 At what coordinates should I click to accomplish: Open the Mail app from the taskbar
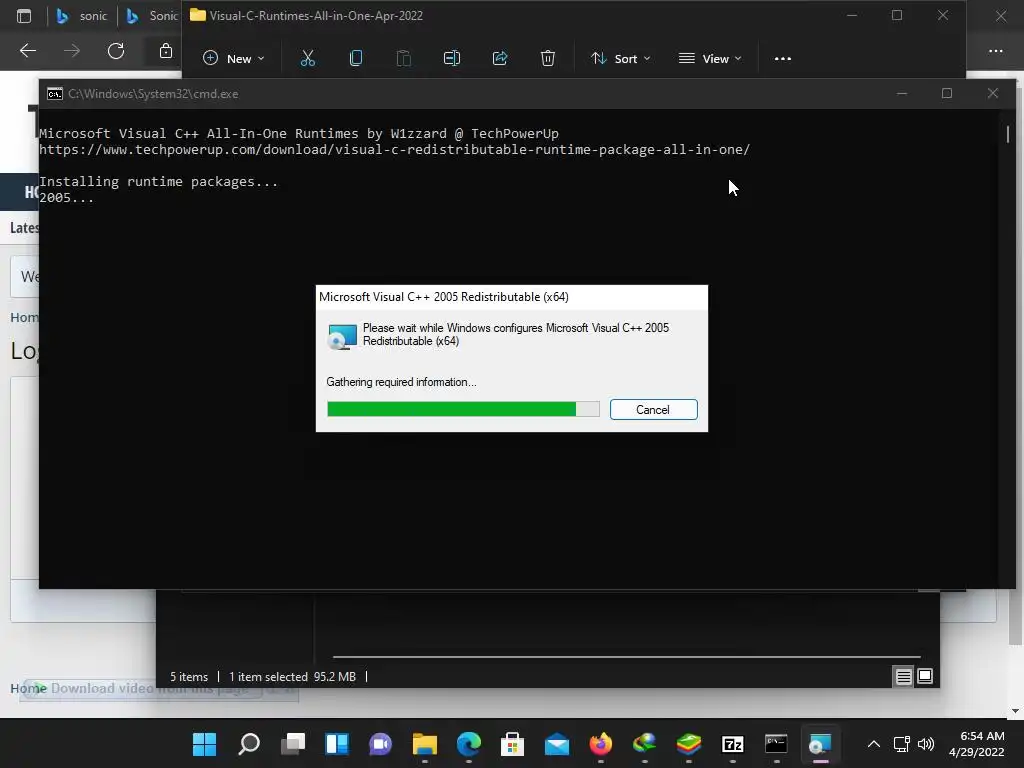tap(557, 744)
